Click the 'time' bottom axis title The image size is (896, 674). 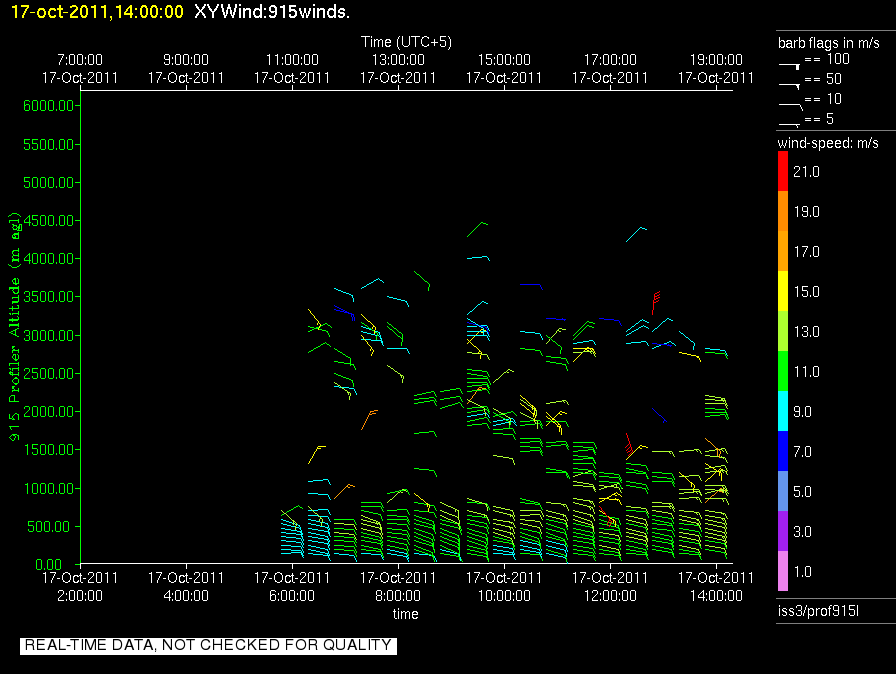406,614
